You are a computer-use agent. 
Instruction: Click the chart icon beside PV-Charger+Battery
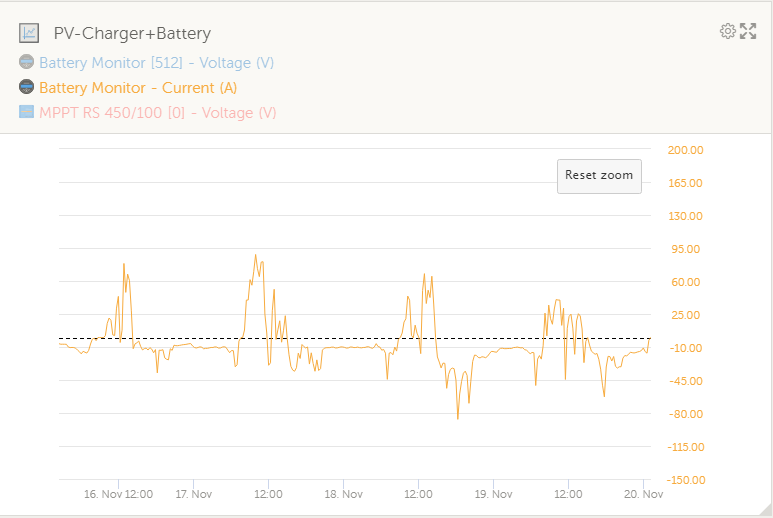pos(29,33)
